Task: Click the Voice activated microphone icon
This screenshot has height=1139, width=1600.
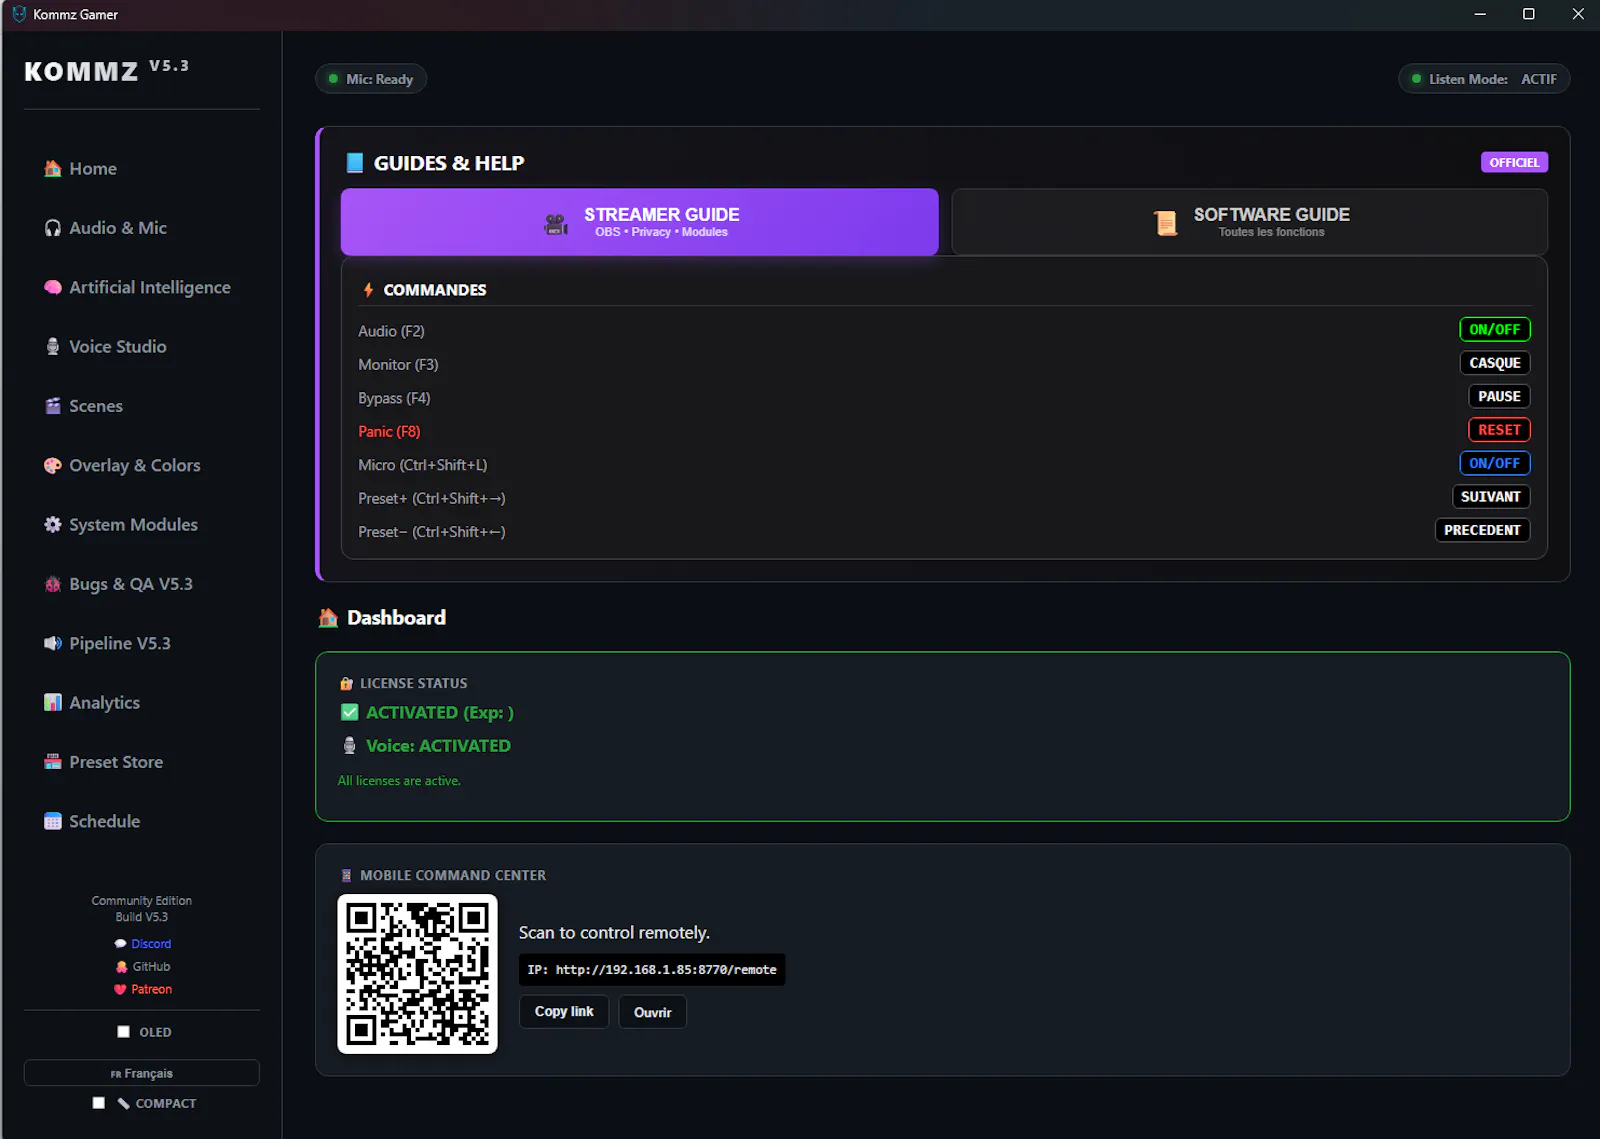Action: tap(350, 746)
